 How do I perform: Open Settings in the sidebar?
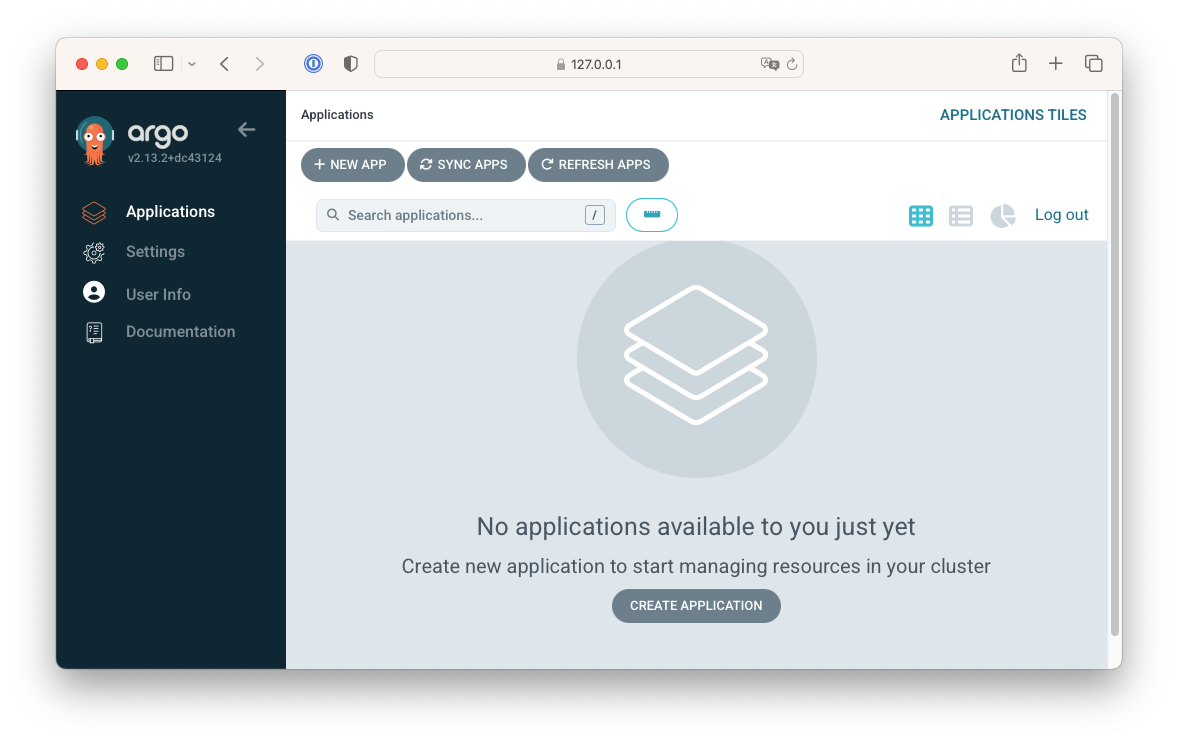click(156, 252)
